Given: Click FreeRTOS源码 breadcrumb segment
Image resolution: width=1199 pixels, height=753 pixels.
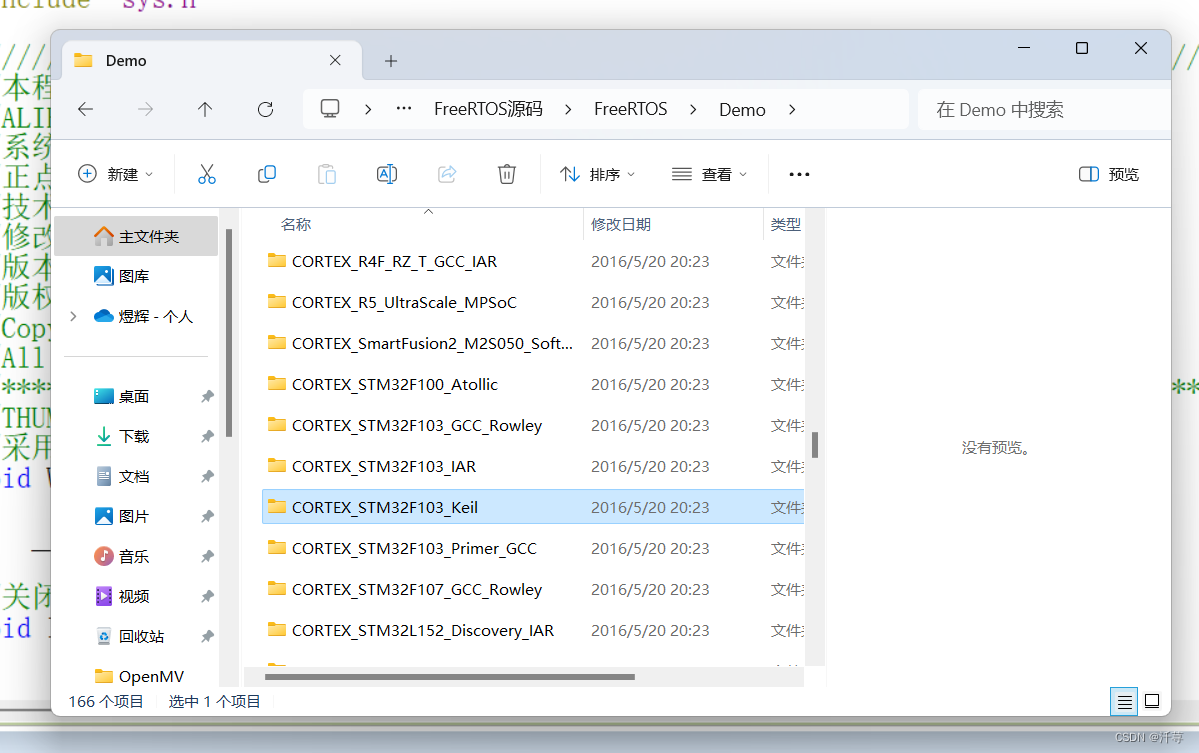Looking at the screenshot, I should point(488,109).
